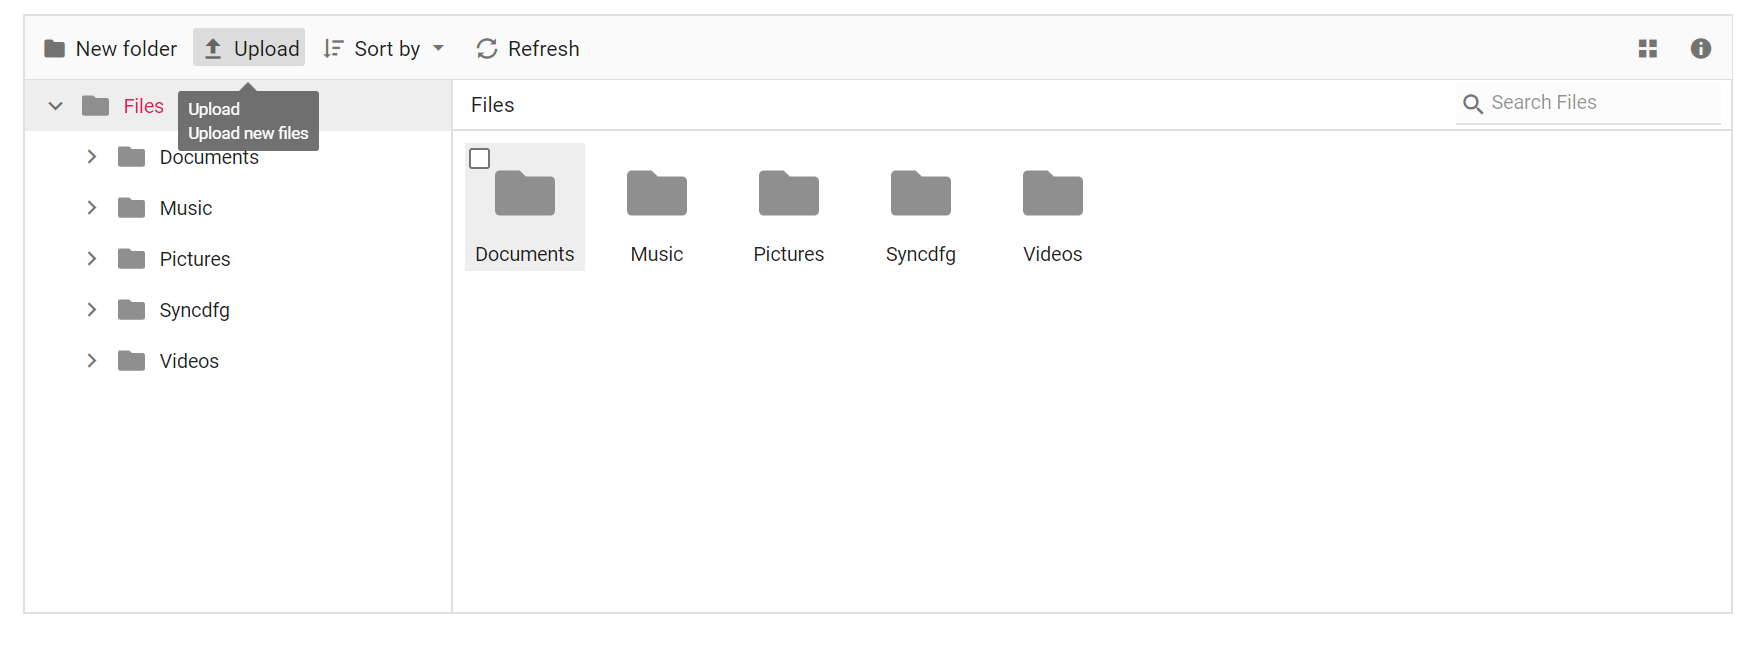Open the Sort by dropdown
1751x648 pixels.
(x=384, y=48)
